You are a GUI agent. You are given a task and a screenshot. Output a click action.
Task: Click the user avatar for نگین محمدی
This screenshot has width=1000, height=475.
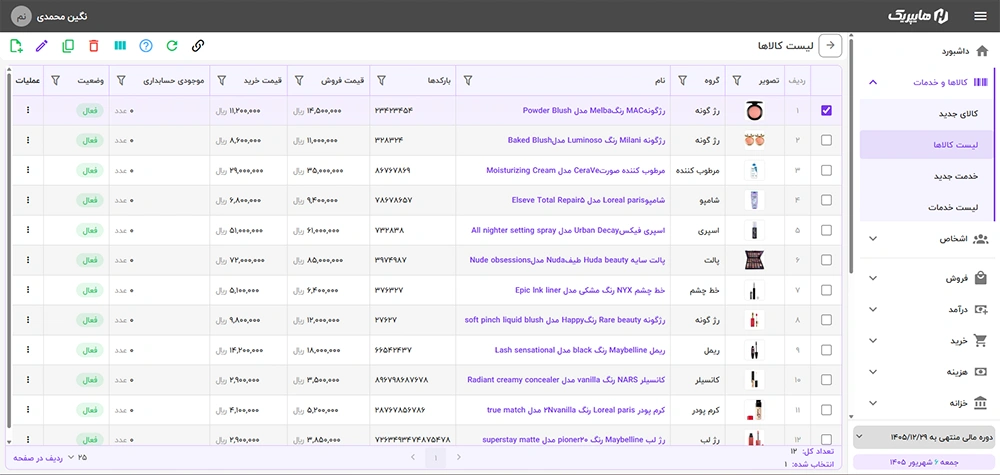[21, 16]
